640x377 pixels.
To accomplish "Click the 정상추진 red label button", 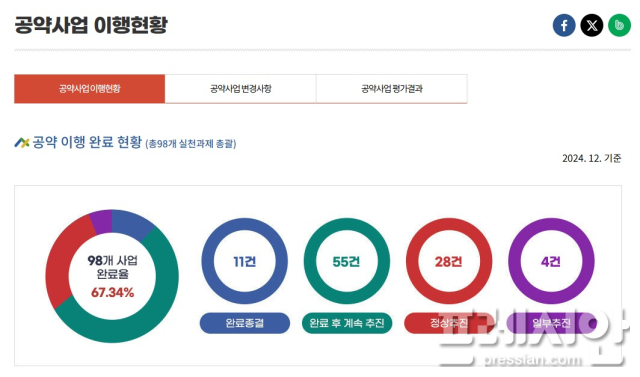I will click(x=449, y=323).
